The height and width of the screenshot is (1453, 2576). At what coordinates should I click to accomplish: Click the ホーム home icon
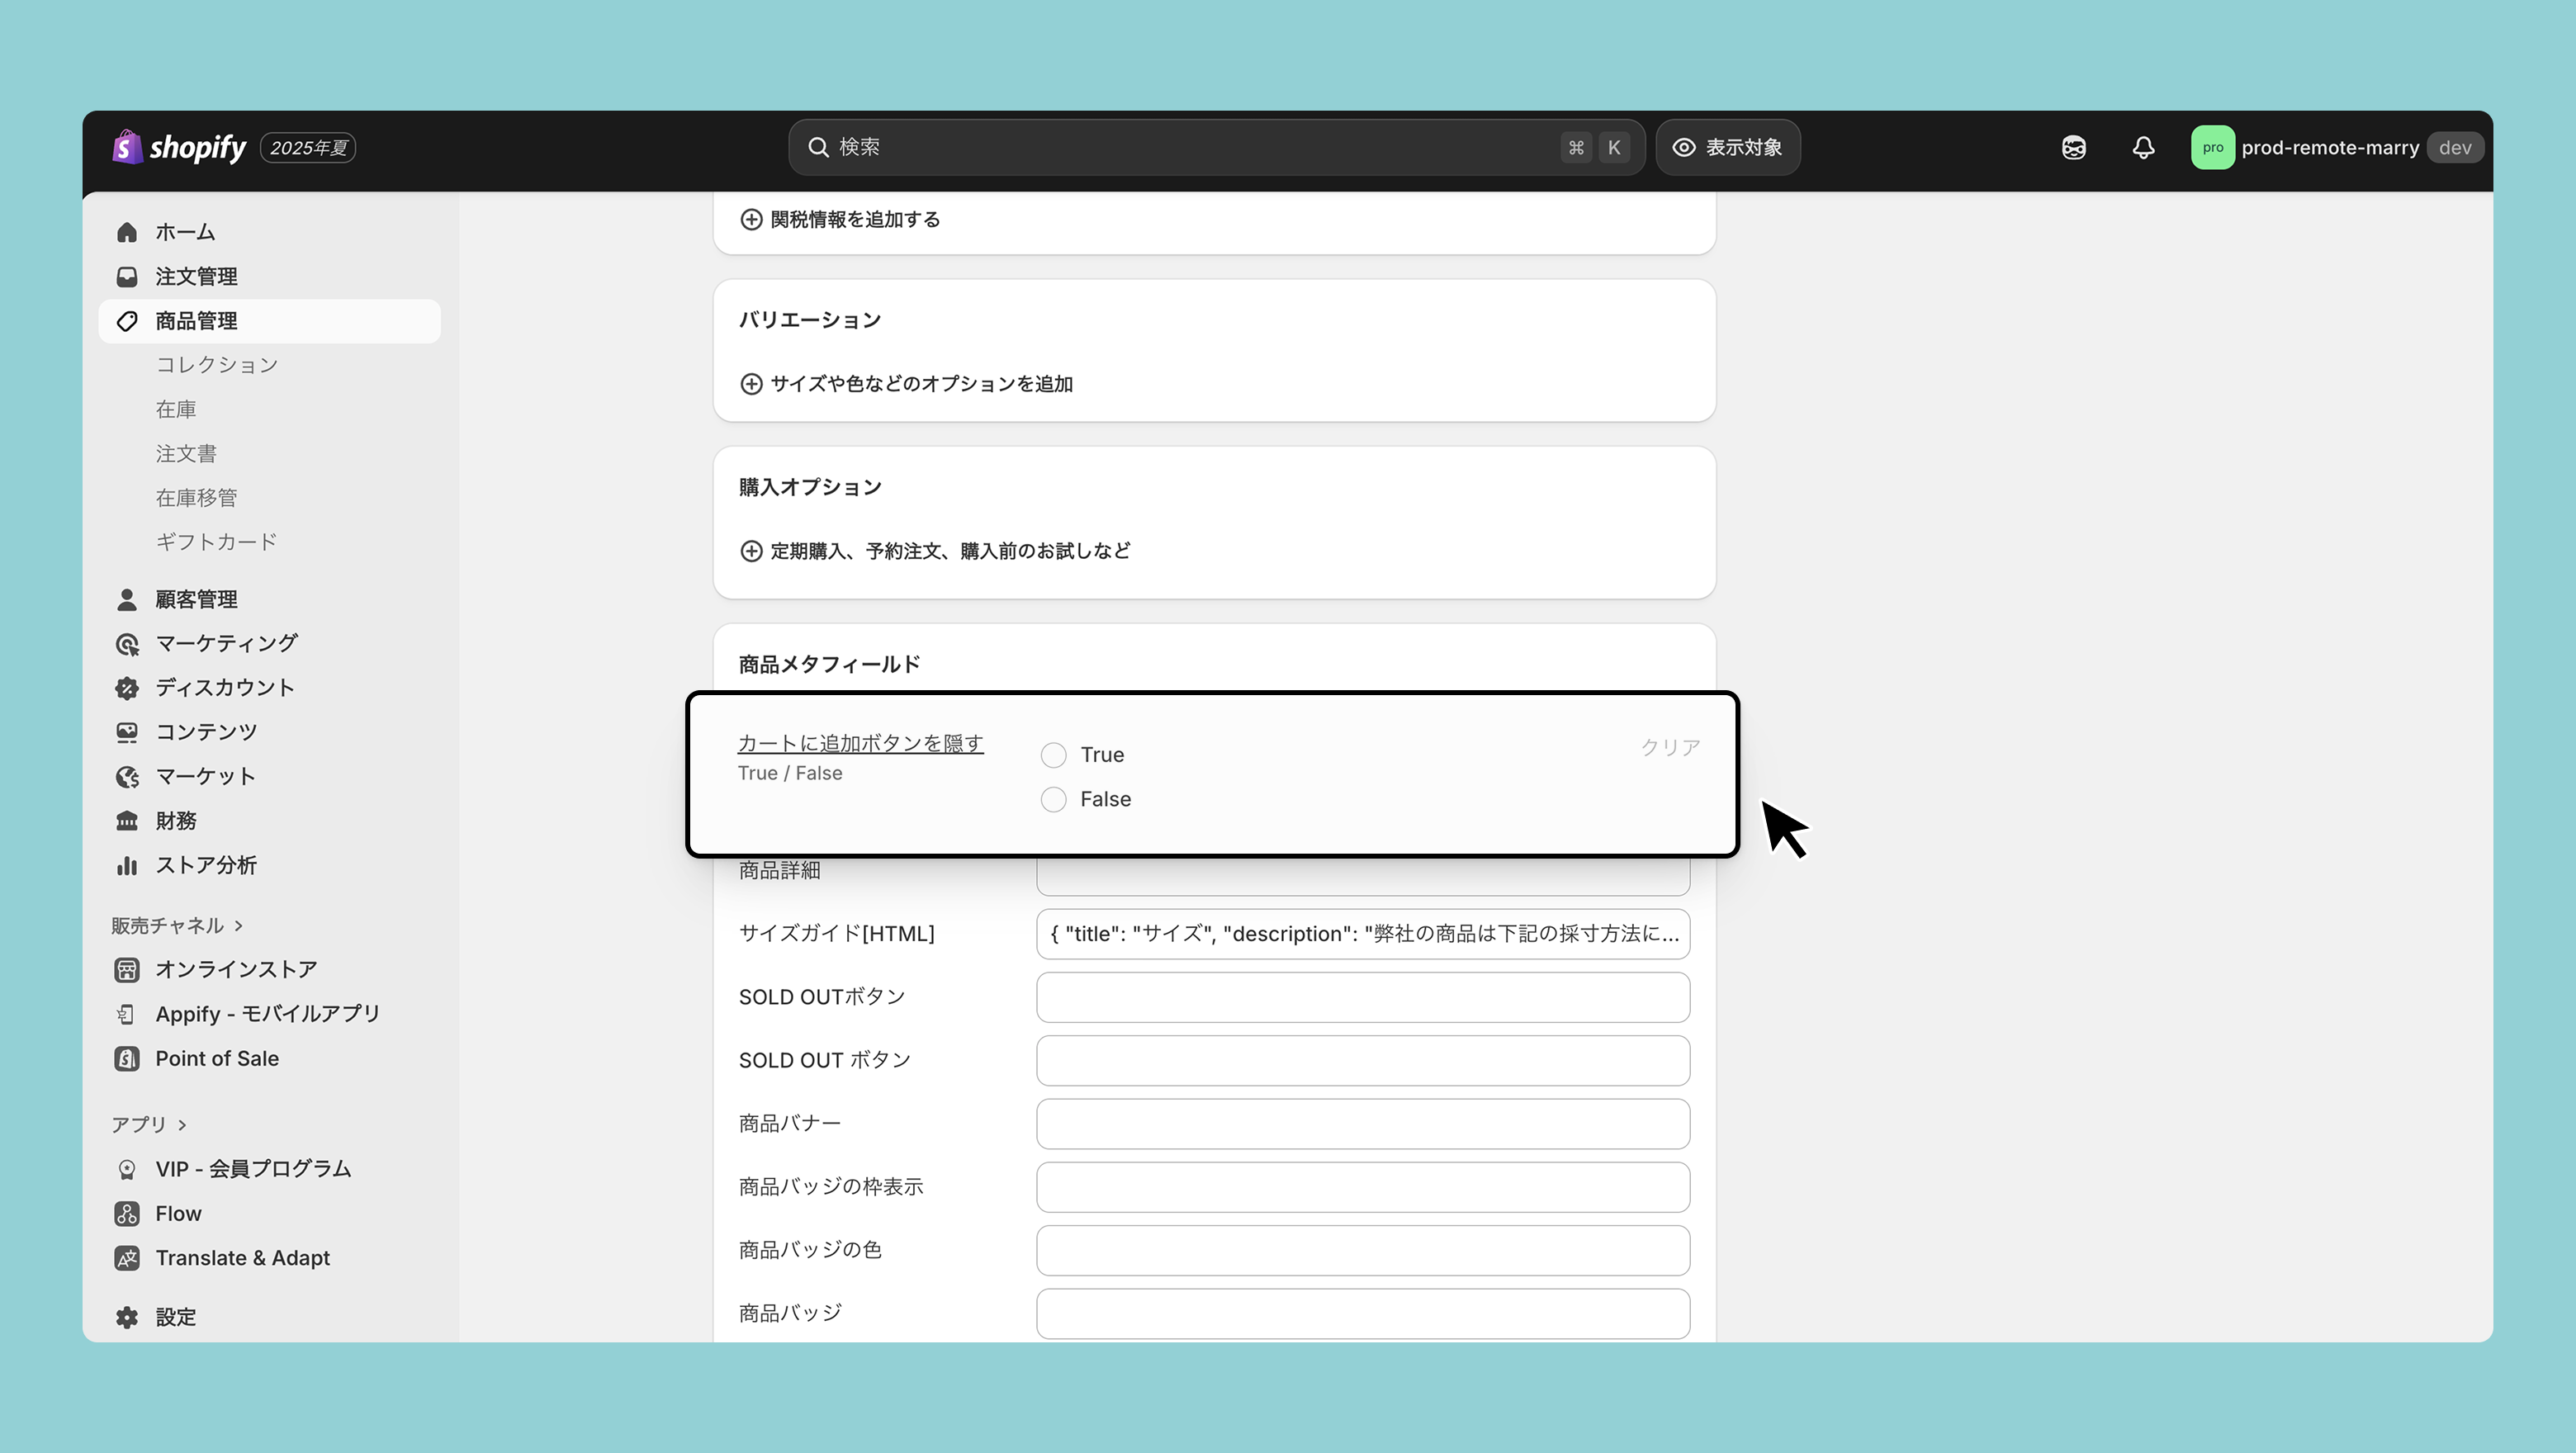pyautogui.click(x=127, y=232)
